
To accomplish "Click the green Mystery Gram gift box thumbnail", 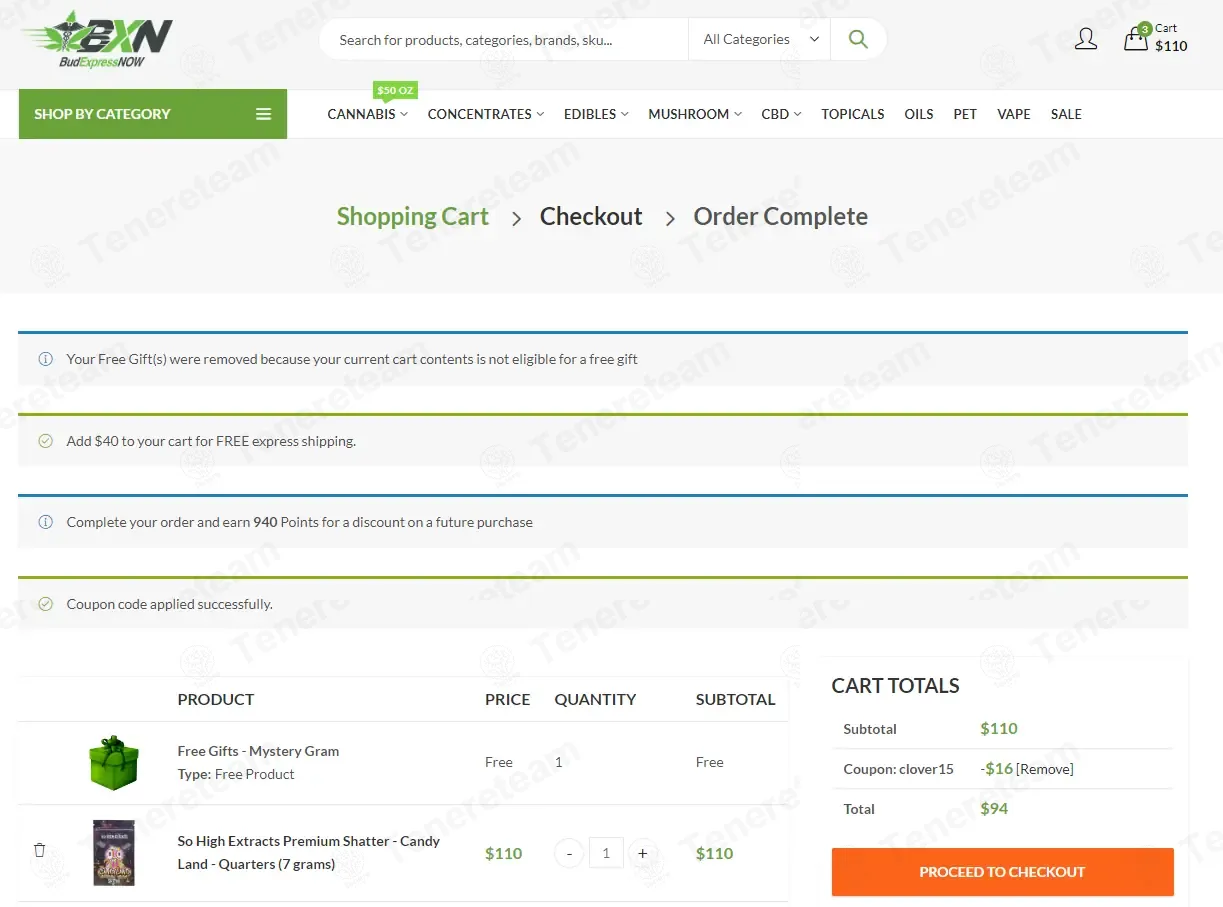I will [113, 763].
